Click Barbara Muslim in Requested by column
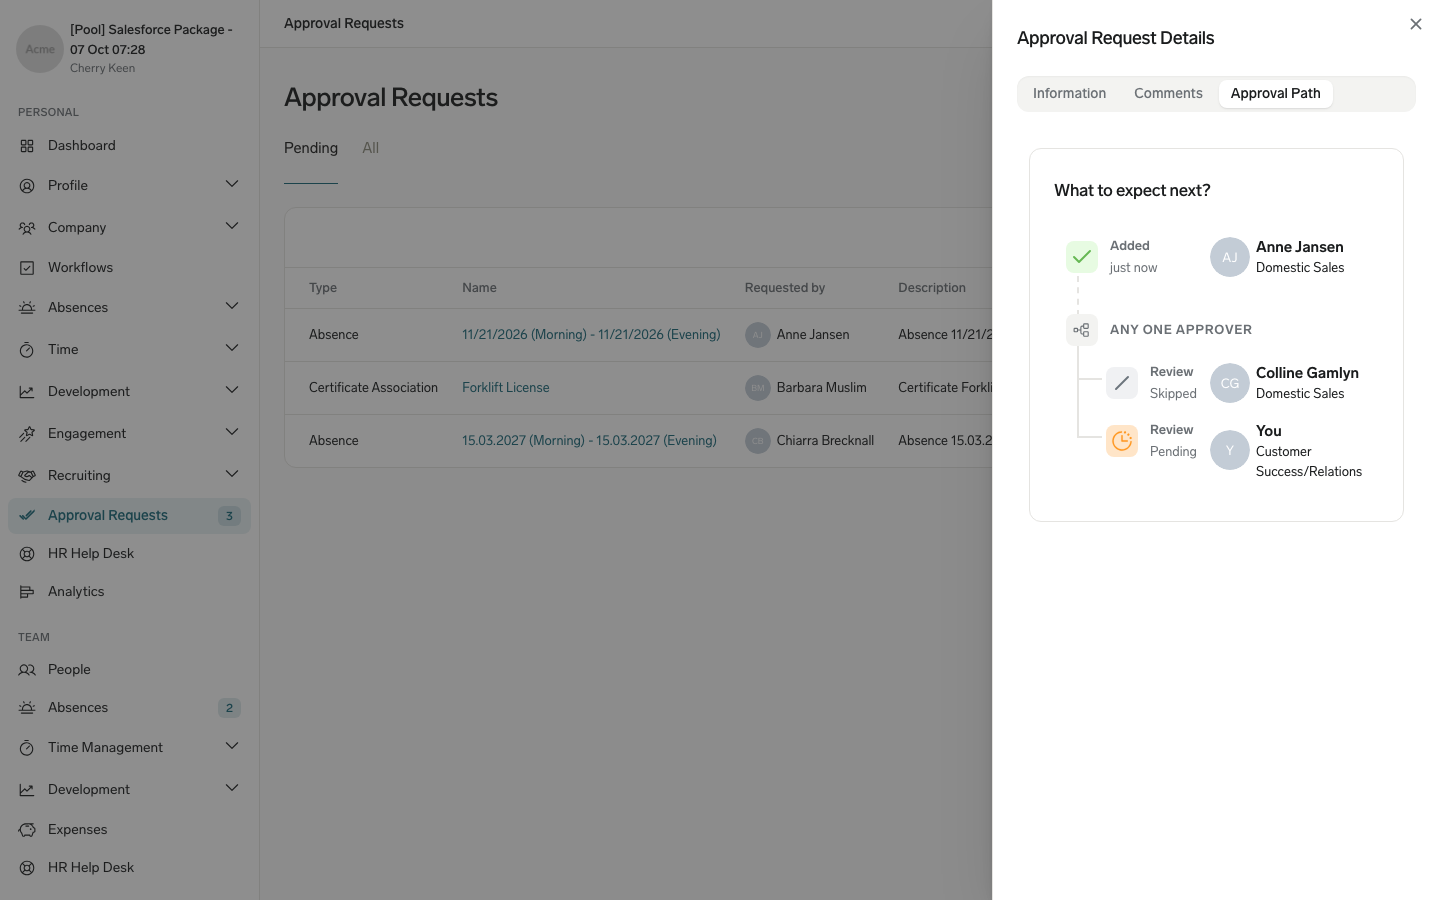The height and width of the screenshot is (900, 1440). coord(822,388)
